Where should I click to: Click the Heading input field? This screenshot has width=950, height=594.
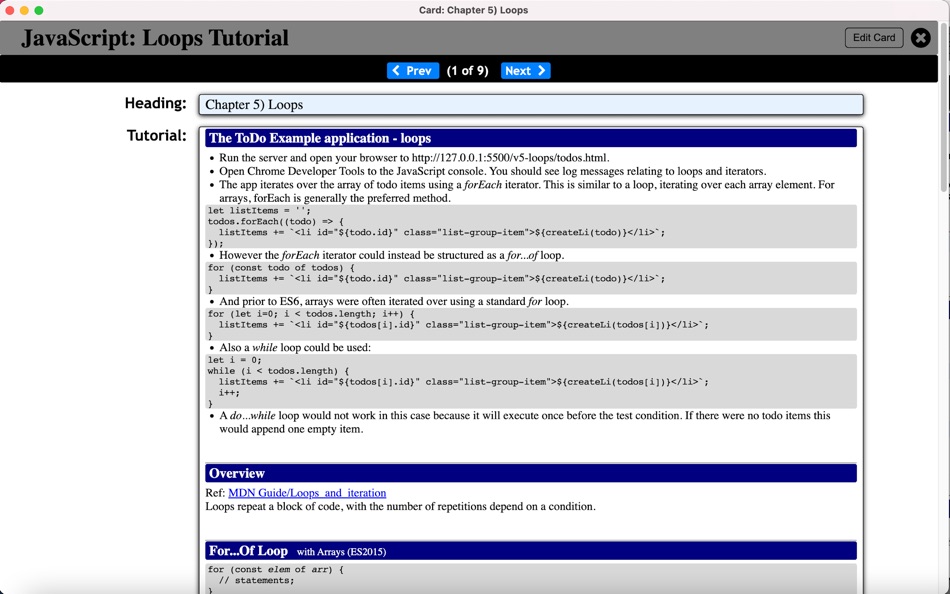coord(531,104)
